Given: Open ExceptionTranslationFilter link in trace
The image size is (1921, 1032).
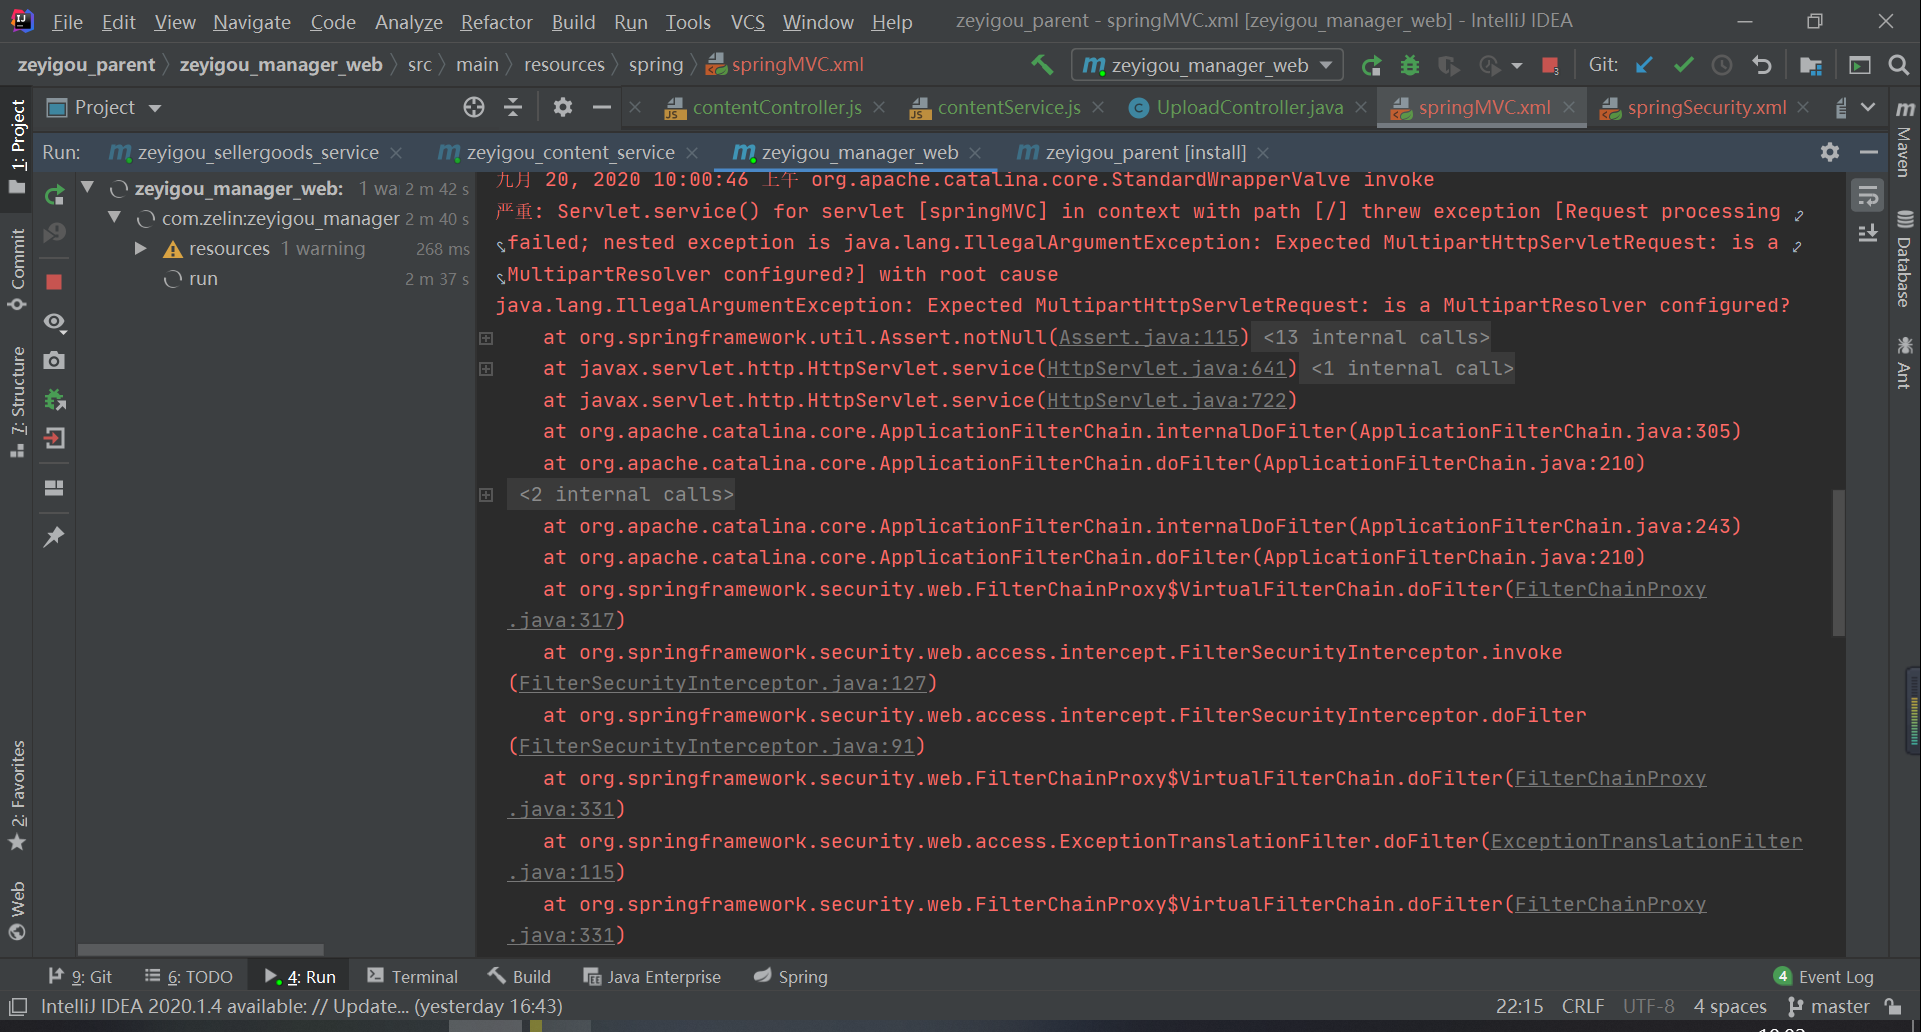Looking at the screenshot, I should click(1646, 842).
